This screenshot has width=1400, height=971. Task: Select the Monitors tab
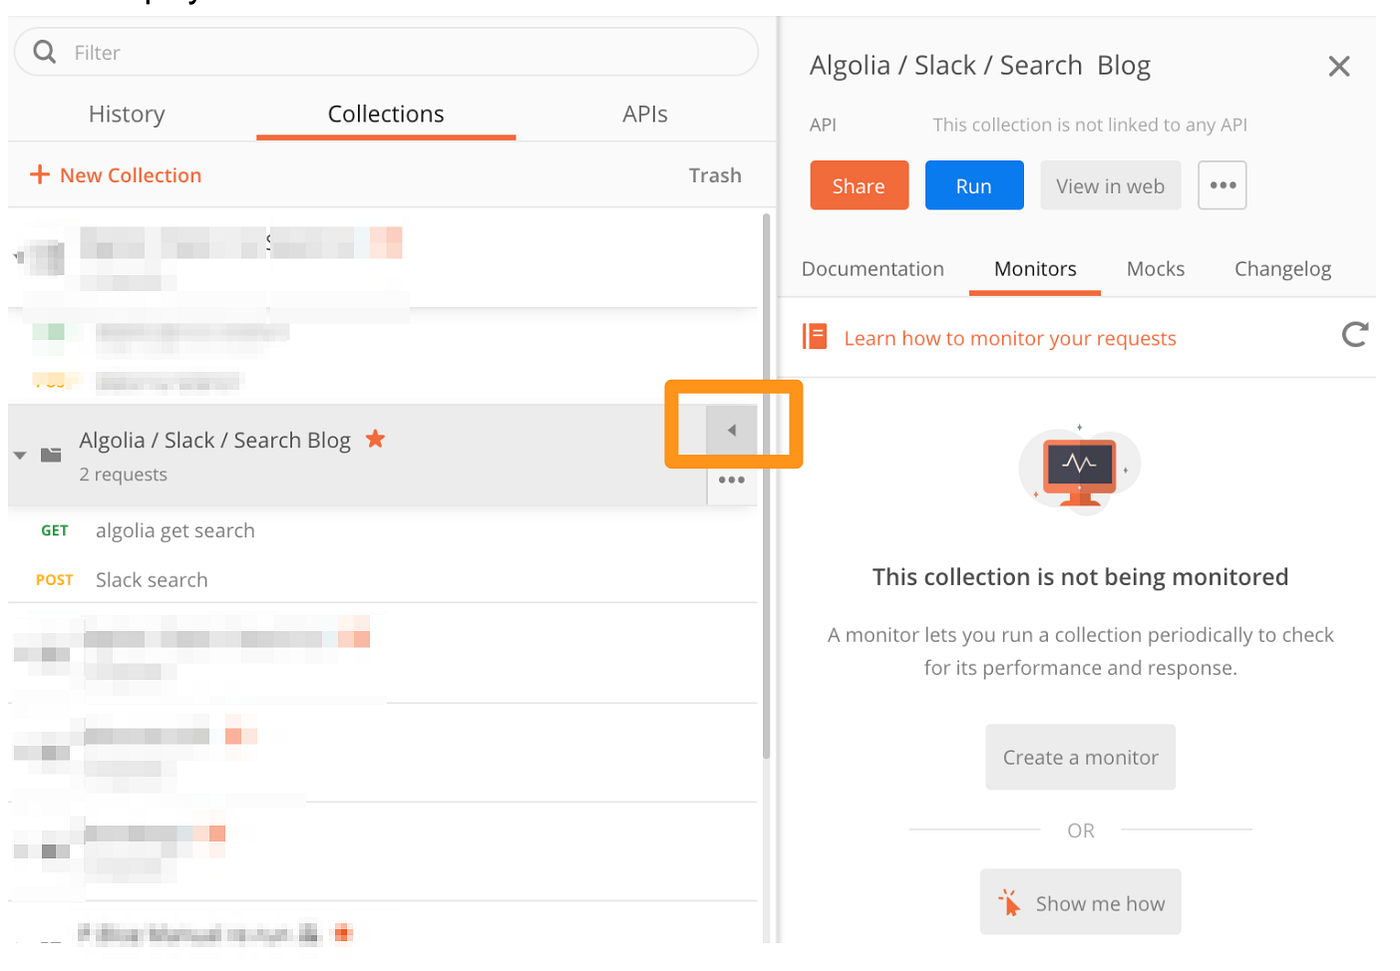point(1035,269)
